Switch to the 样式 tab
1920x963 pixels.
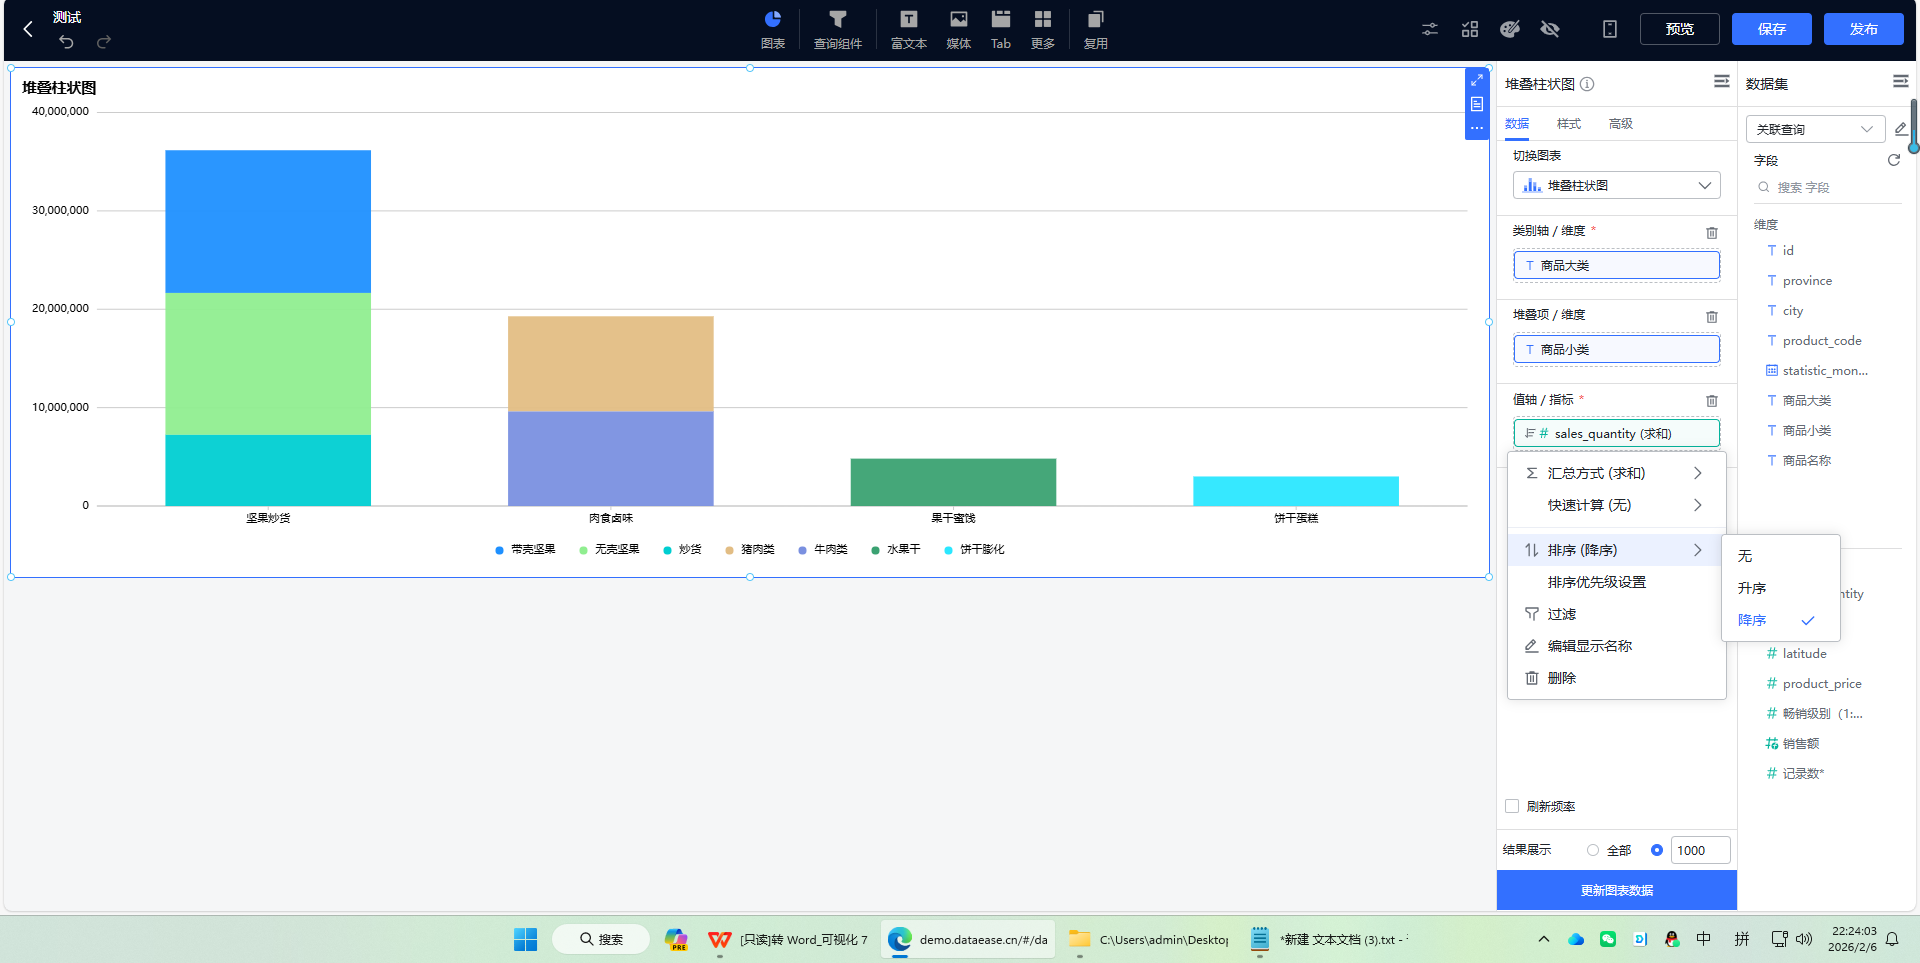click(x=1569, y=124)
